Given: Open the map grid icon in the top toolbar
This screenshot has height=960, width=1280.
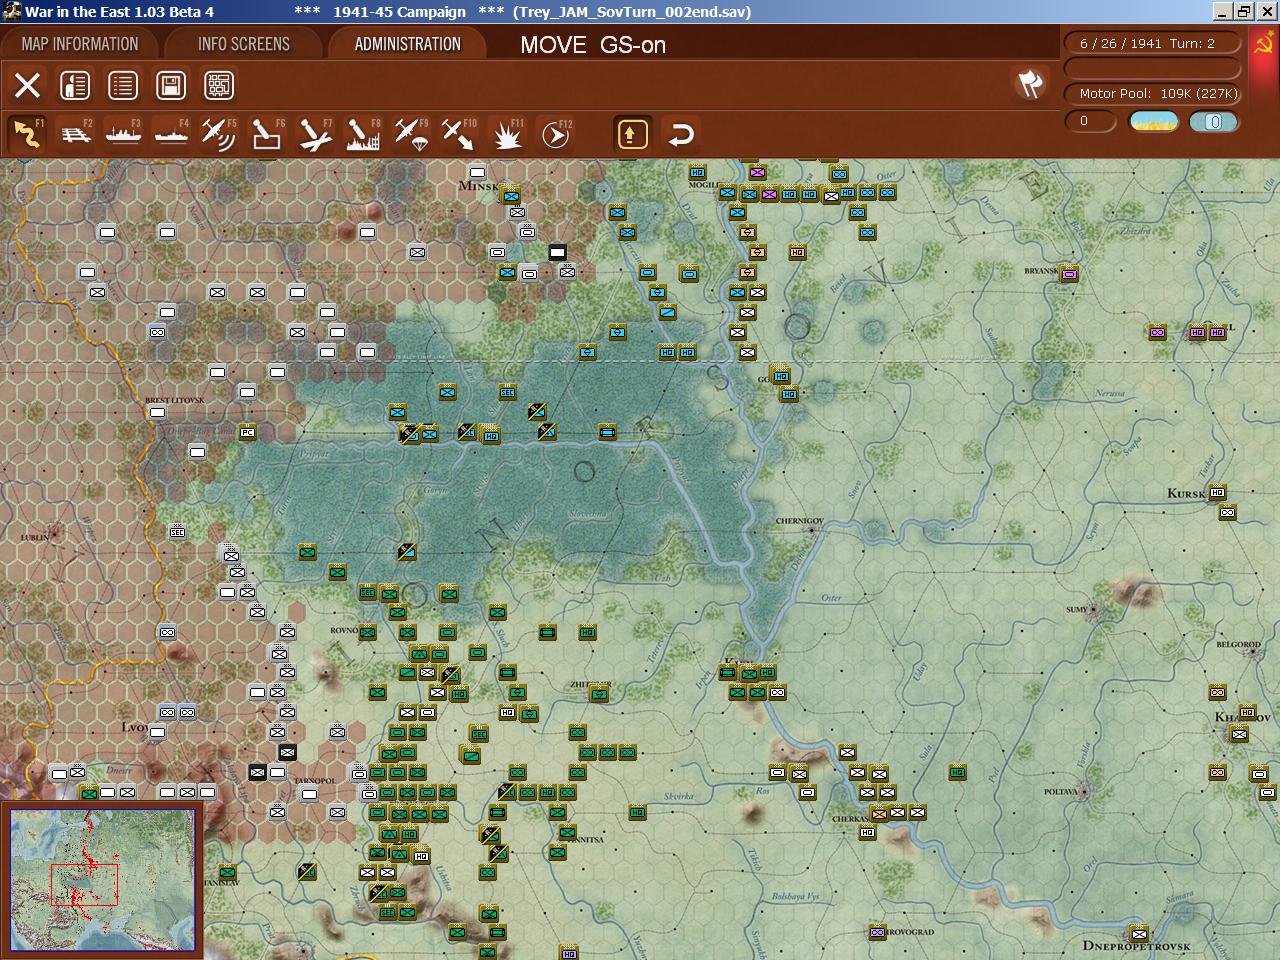Looking at the screenshot, I should click(x=219, y=85).
